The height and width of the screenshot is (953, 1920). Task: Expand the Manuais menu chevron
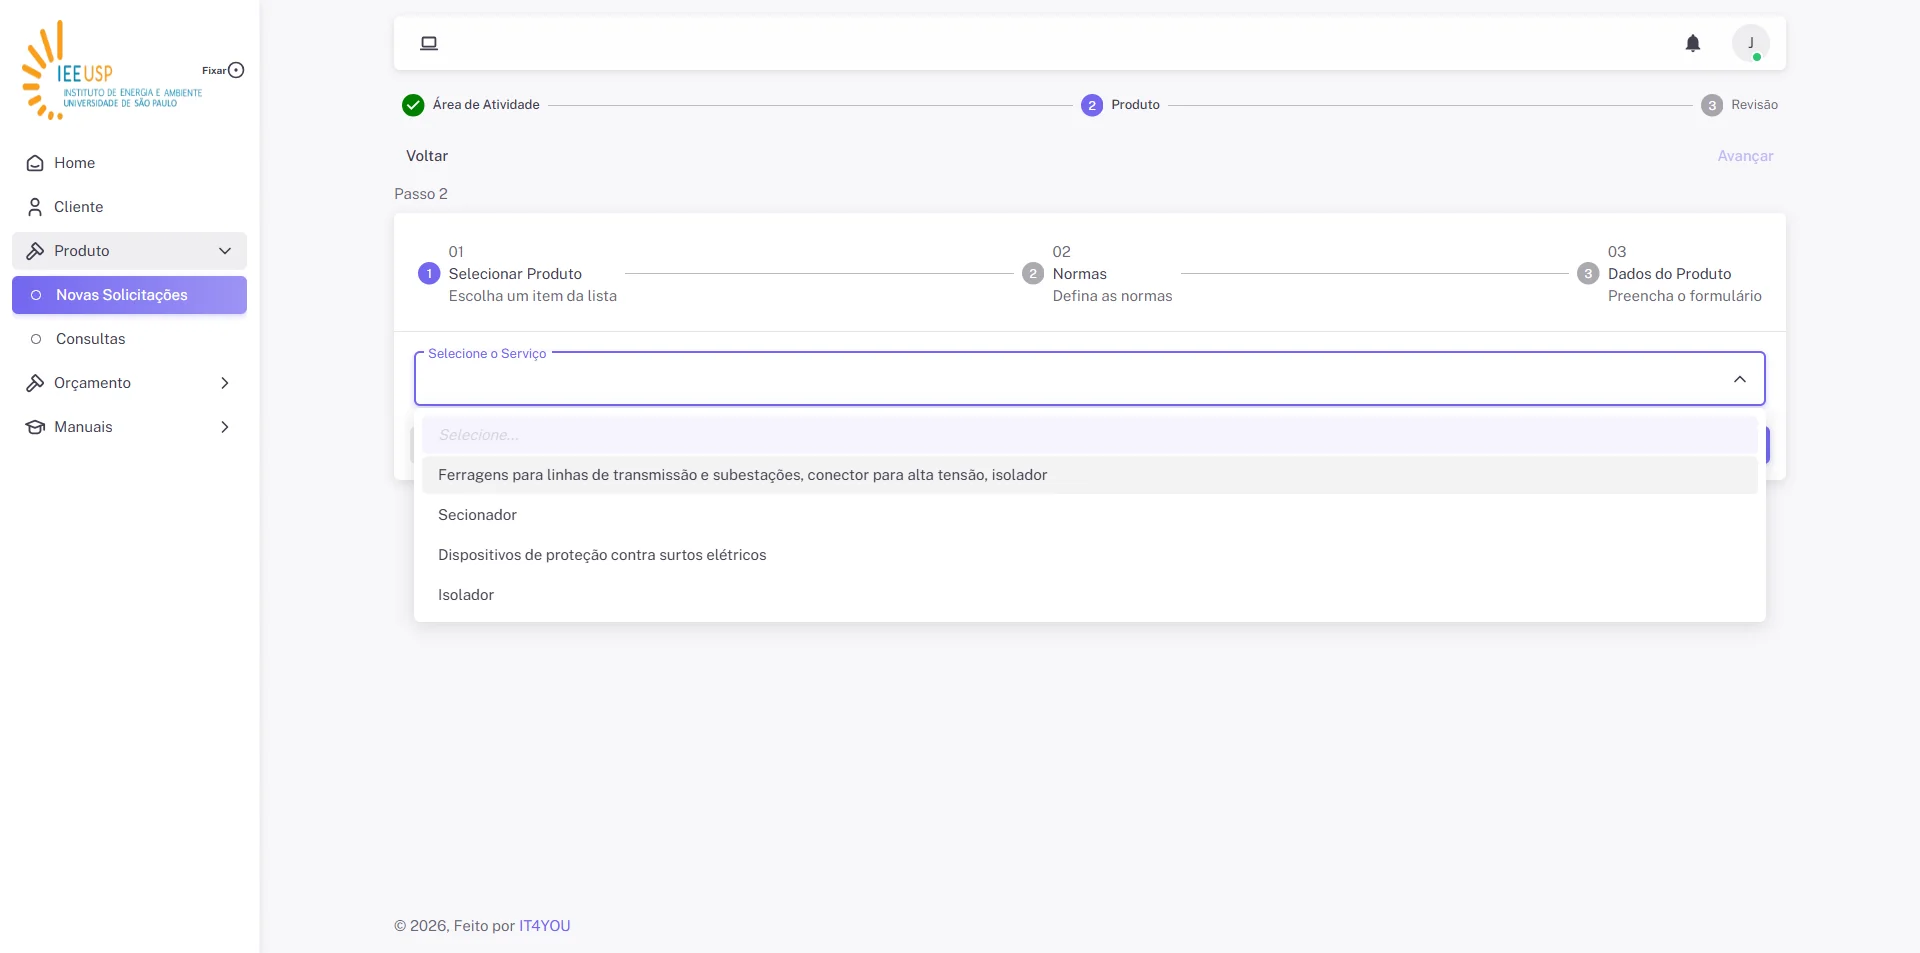pyautogui.click(x=225, y=427)
